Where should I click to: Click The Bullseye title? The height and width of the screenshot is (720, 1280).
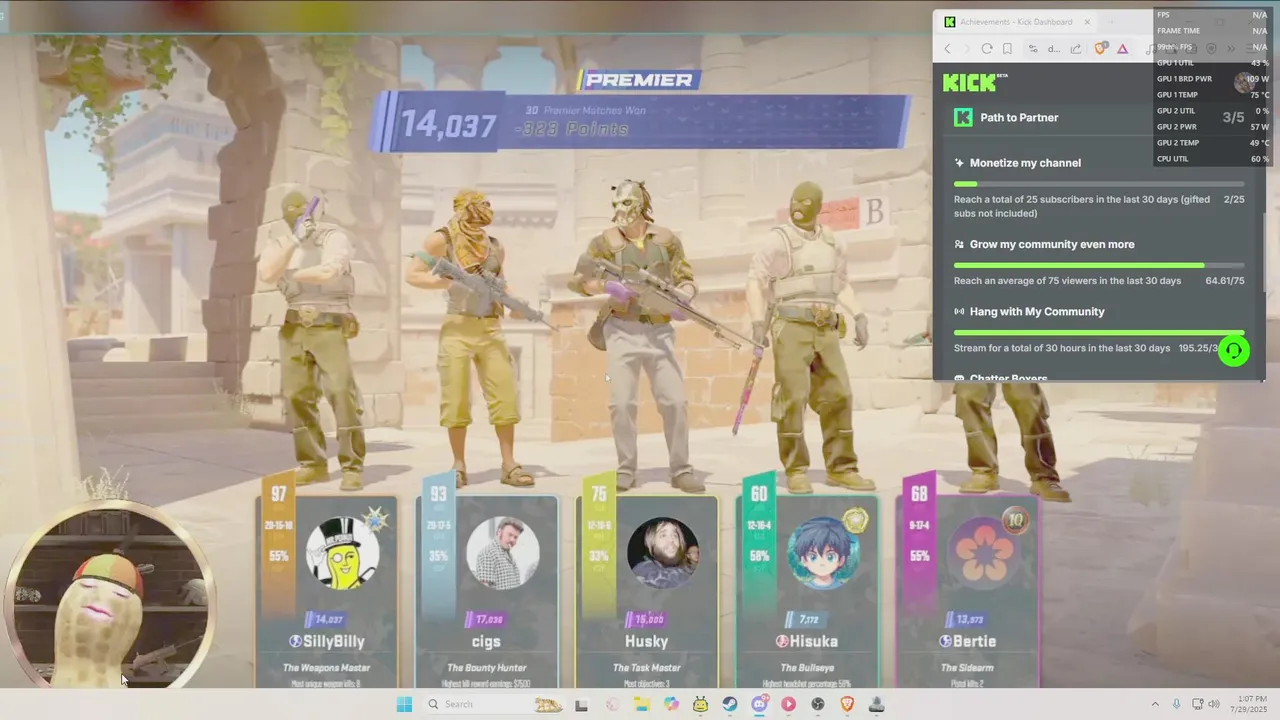point(807,668)
